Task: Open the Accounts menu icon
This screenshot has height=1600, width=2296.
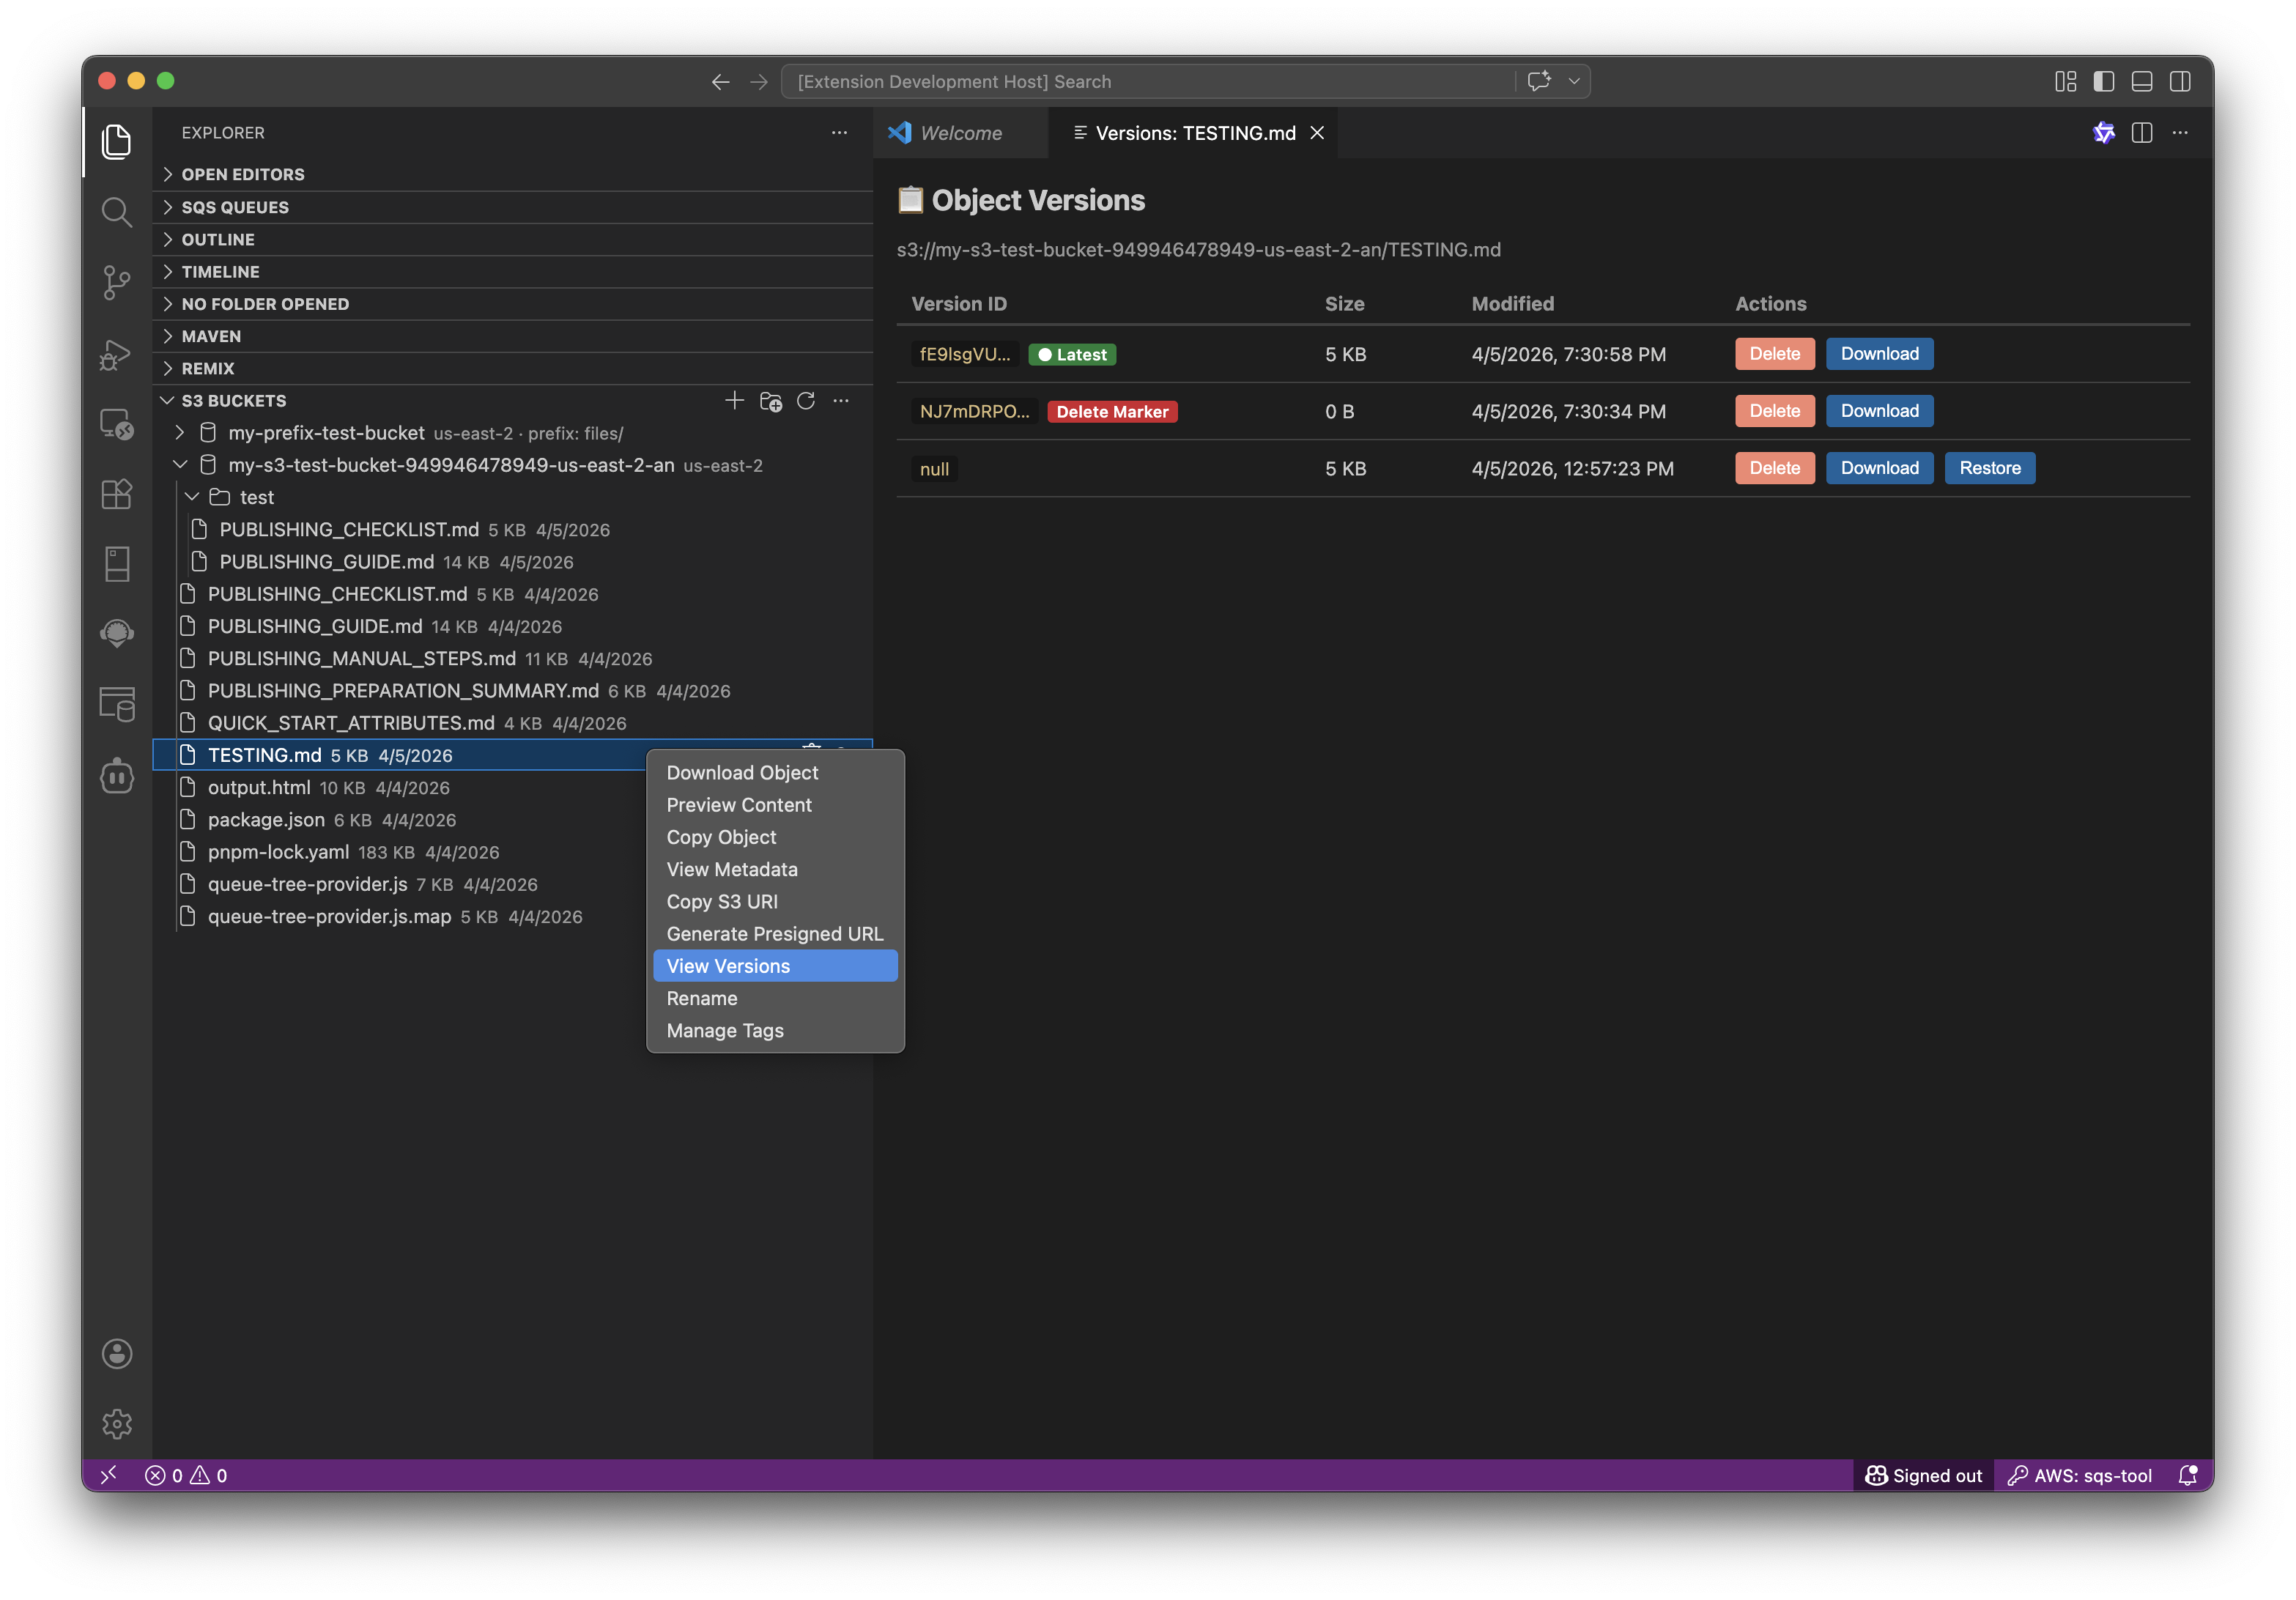Action: pos(117,1353)
